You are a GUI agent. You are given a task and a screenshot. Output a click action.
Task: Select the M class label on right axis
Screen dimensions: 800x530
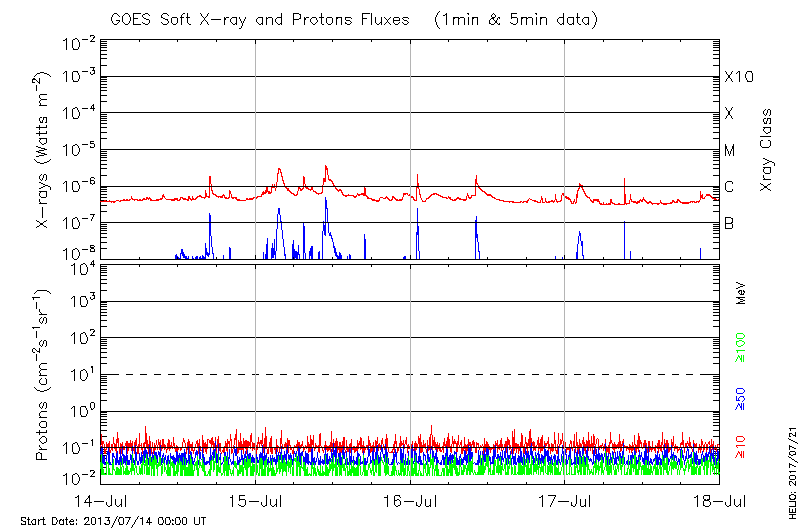(730, 151)
